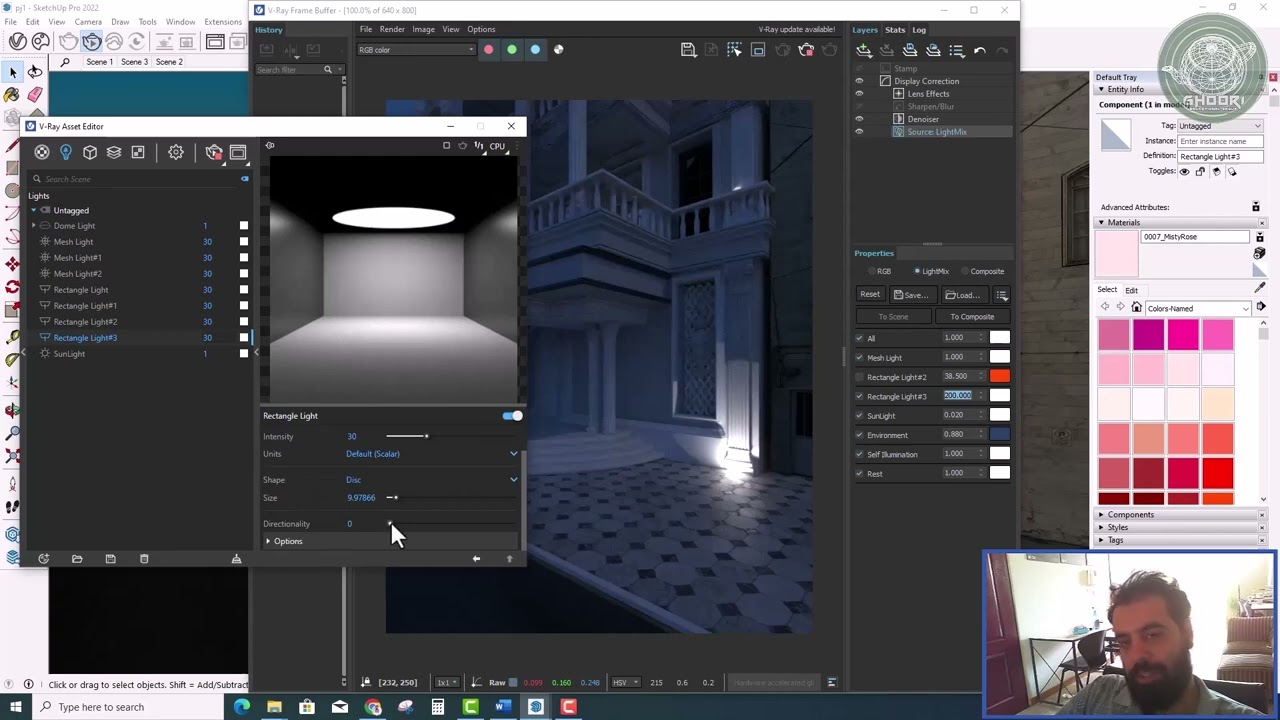Show Frame Buffer window from Asset Editor
1280x720 pixels.
[x=238, y=152]
